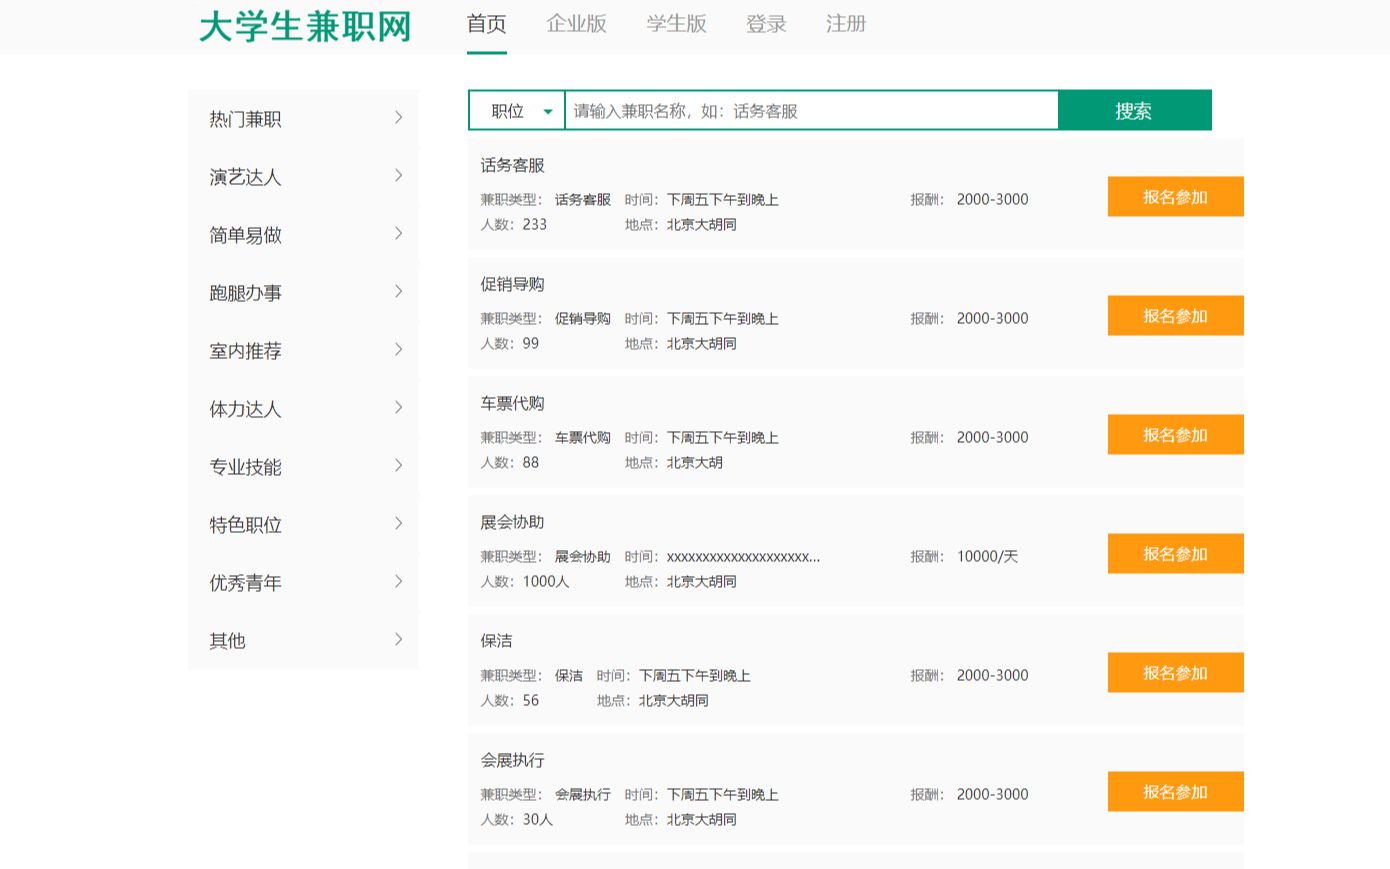Click 报名参加 for 展会协助 job
This screenshot has width=1390, height=869.
[x=1176, y=554]
